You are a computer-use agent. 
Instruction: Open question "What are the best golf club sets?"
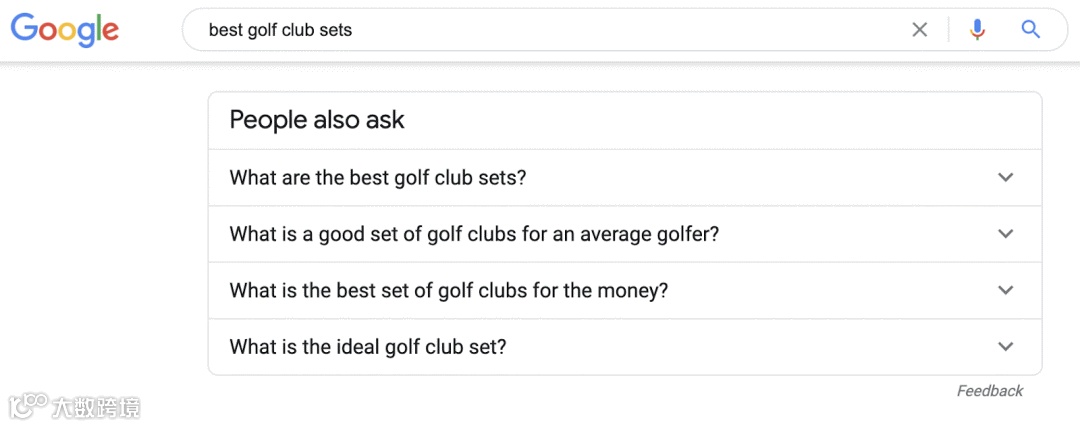pyautogui.click(x=378, y=178)
